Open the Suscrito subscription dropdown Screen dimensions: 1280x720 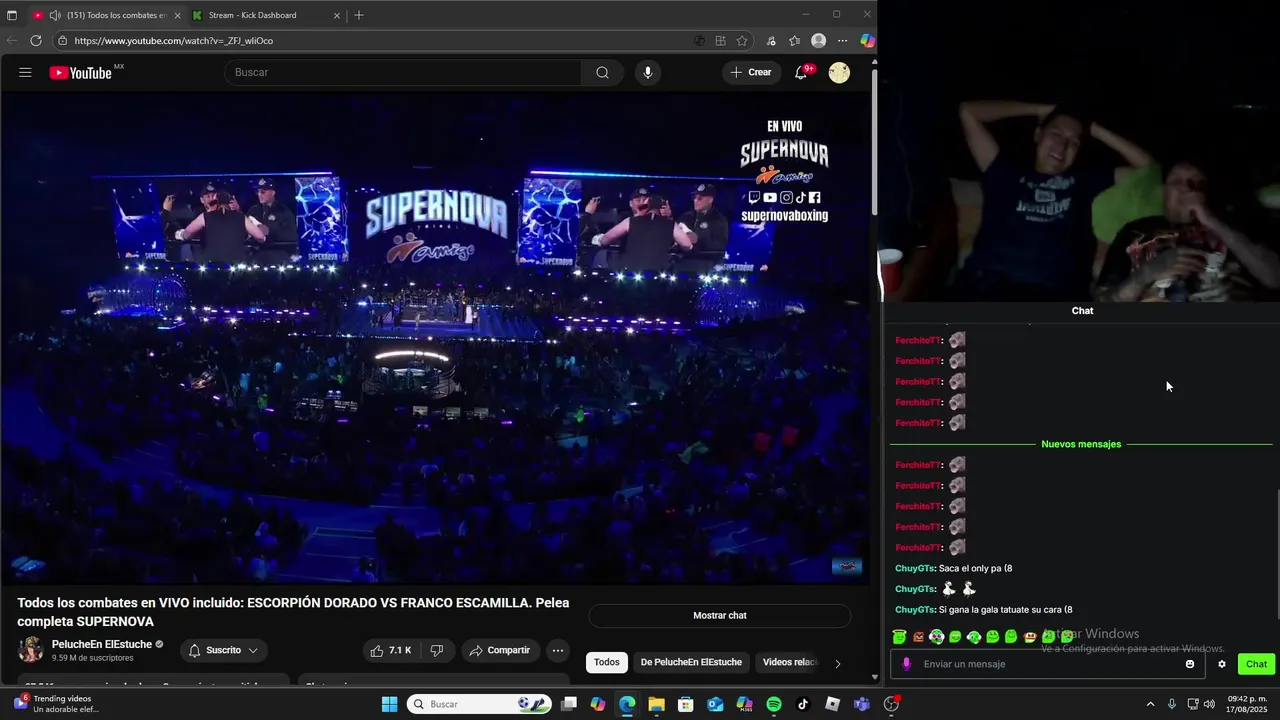223,650
